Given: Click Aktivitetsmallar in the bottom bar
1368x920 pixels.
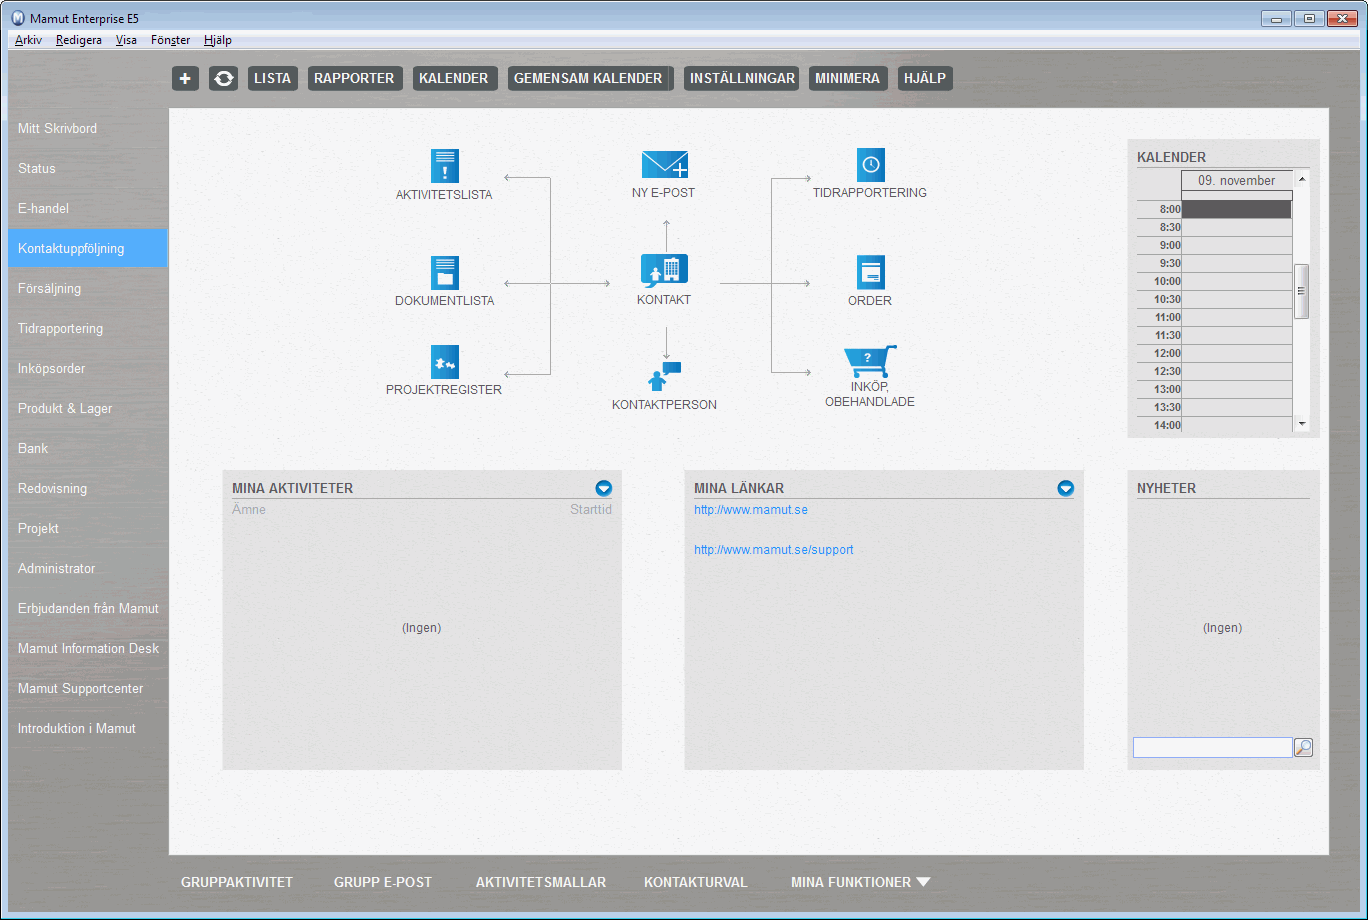Looking at the screenshot, I should pos(541,882).
